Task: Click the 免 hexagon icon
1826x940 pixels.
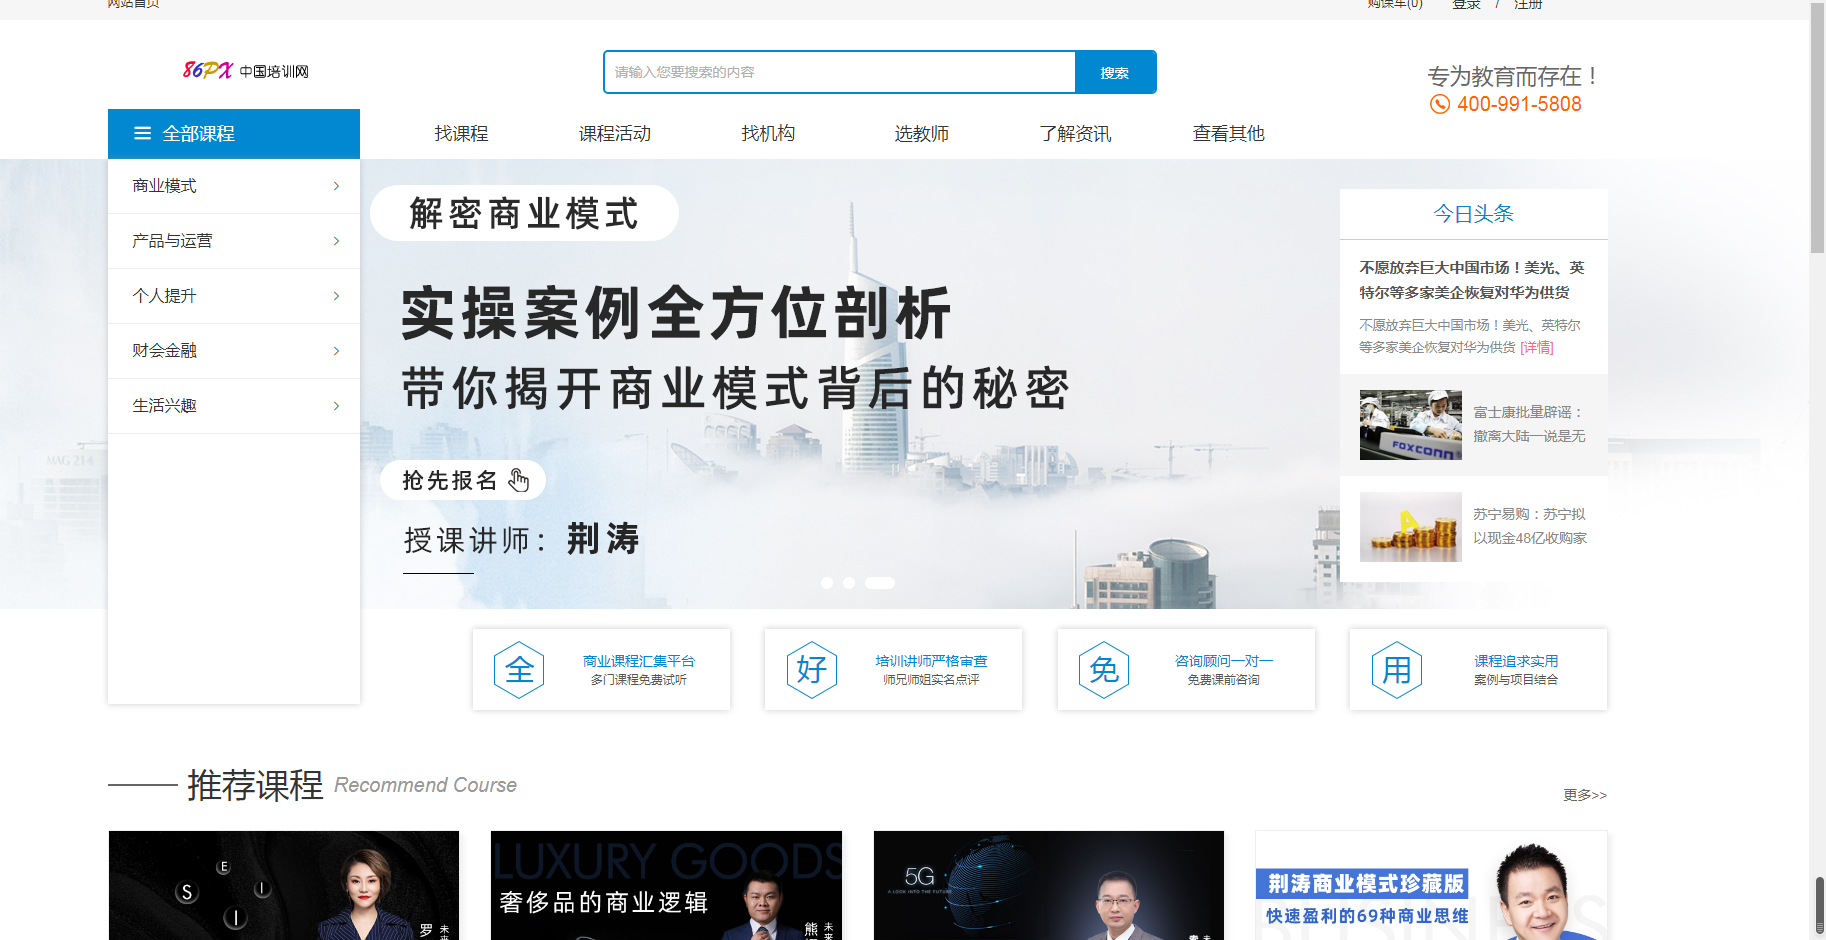Action: [1104, 670]
